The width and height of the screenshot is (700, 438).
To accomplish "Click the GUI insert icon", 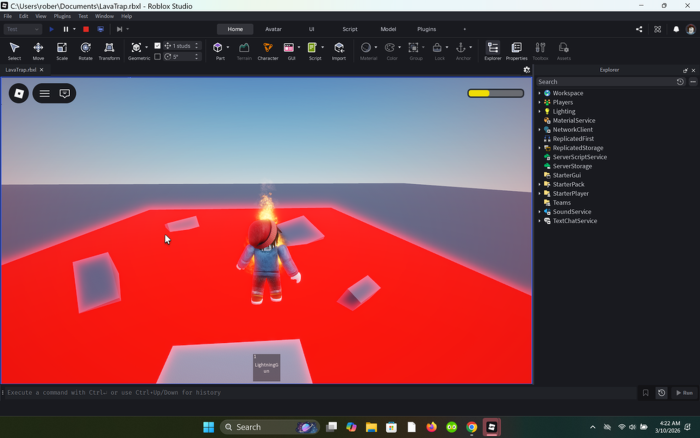I will click(289, 48).
